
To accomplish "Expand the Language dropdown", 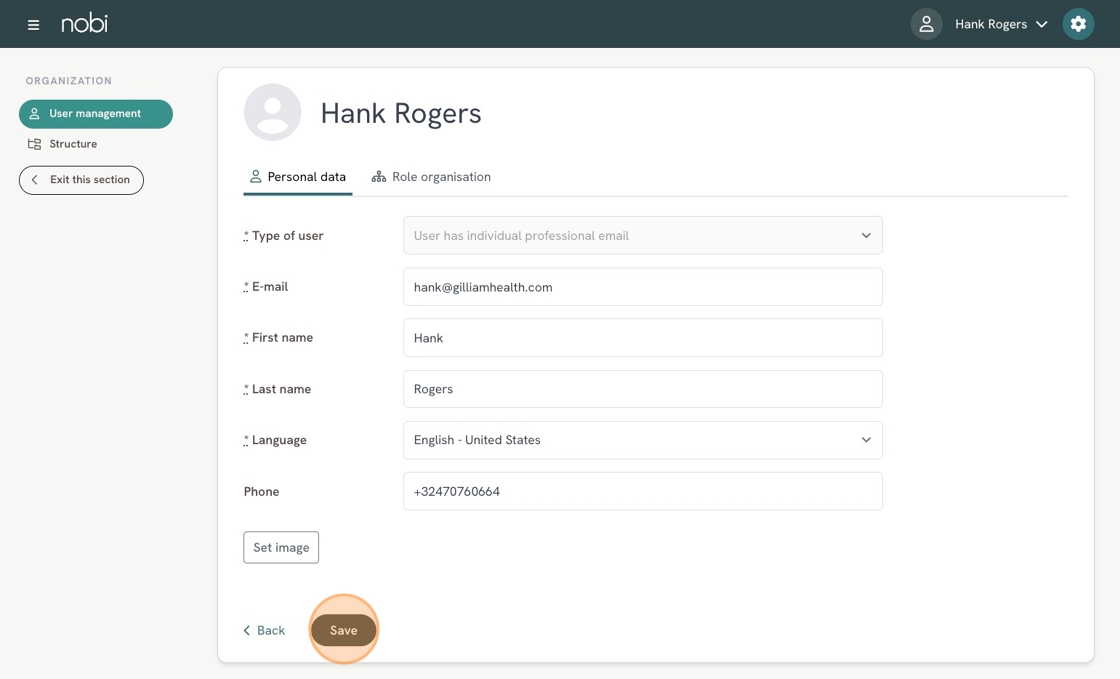I will coord(642,440).
